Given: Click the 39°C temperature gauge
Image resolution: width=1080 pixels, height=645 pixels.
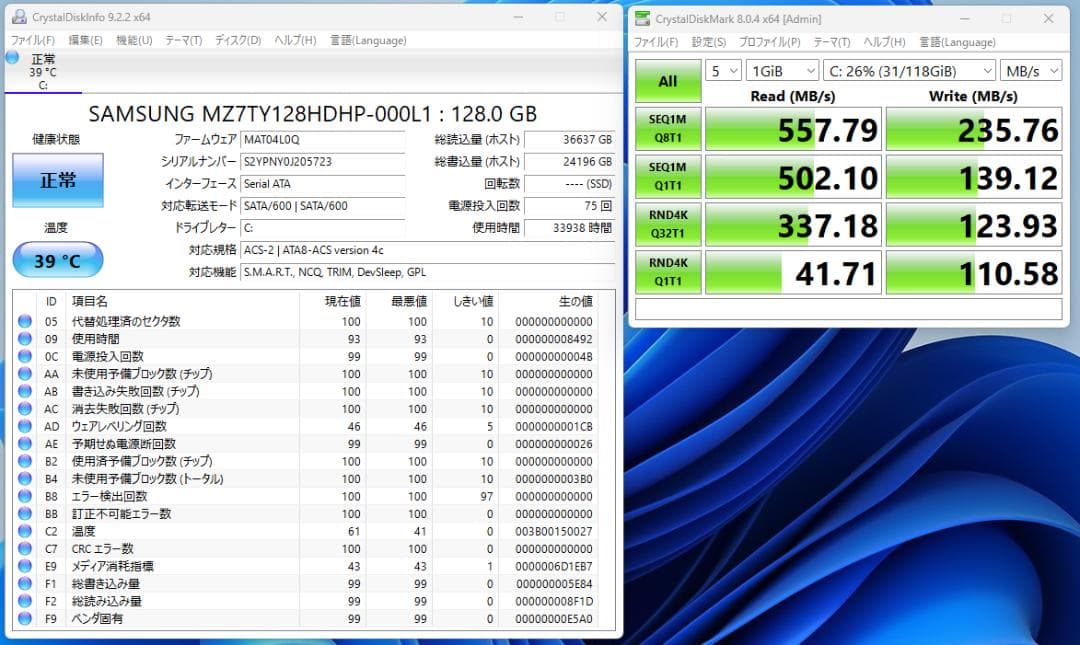Looking at the screenshot, I should coord(57,259).
